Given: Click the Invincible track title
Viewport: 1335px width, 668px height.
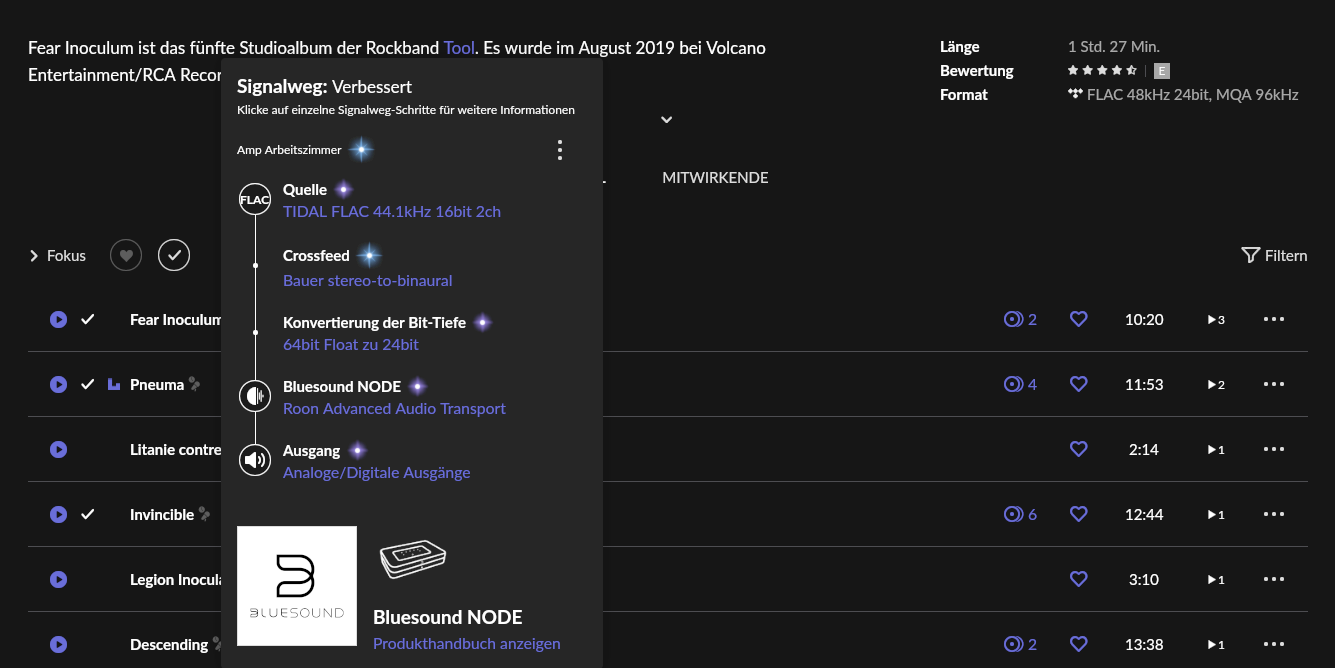Looking at the screenshot, I should 162,515.
